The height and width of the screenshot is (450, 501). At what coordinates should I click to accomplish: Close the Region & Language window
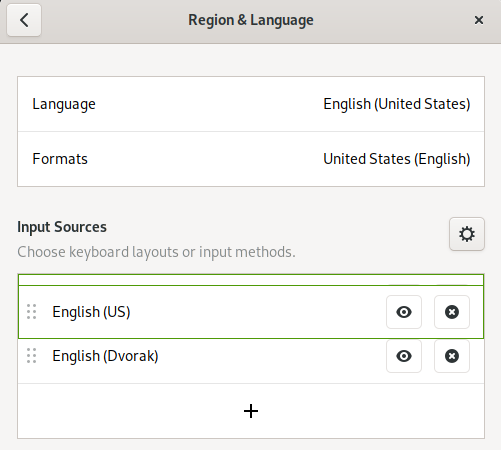point(479,20)
